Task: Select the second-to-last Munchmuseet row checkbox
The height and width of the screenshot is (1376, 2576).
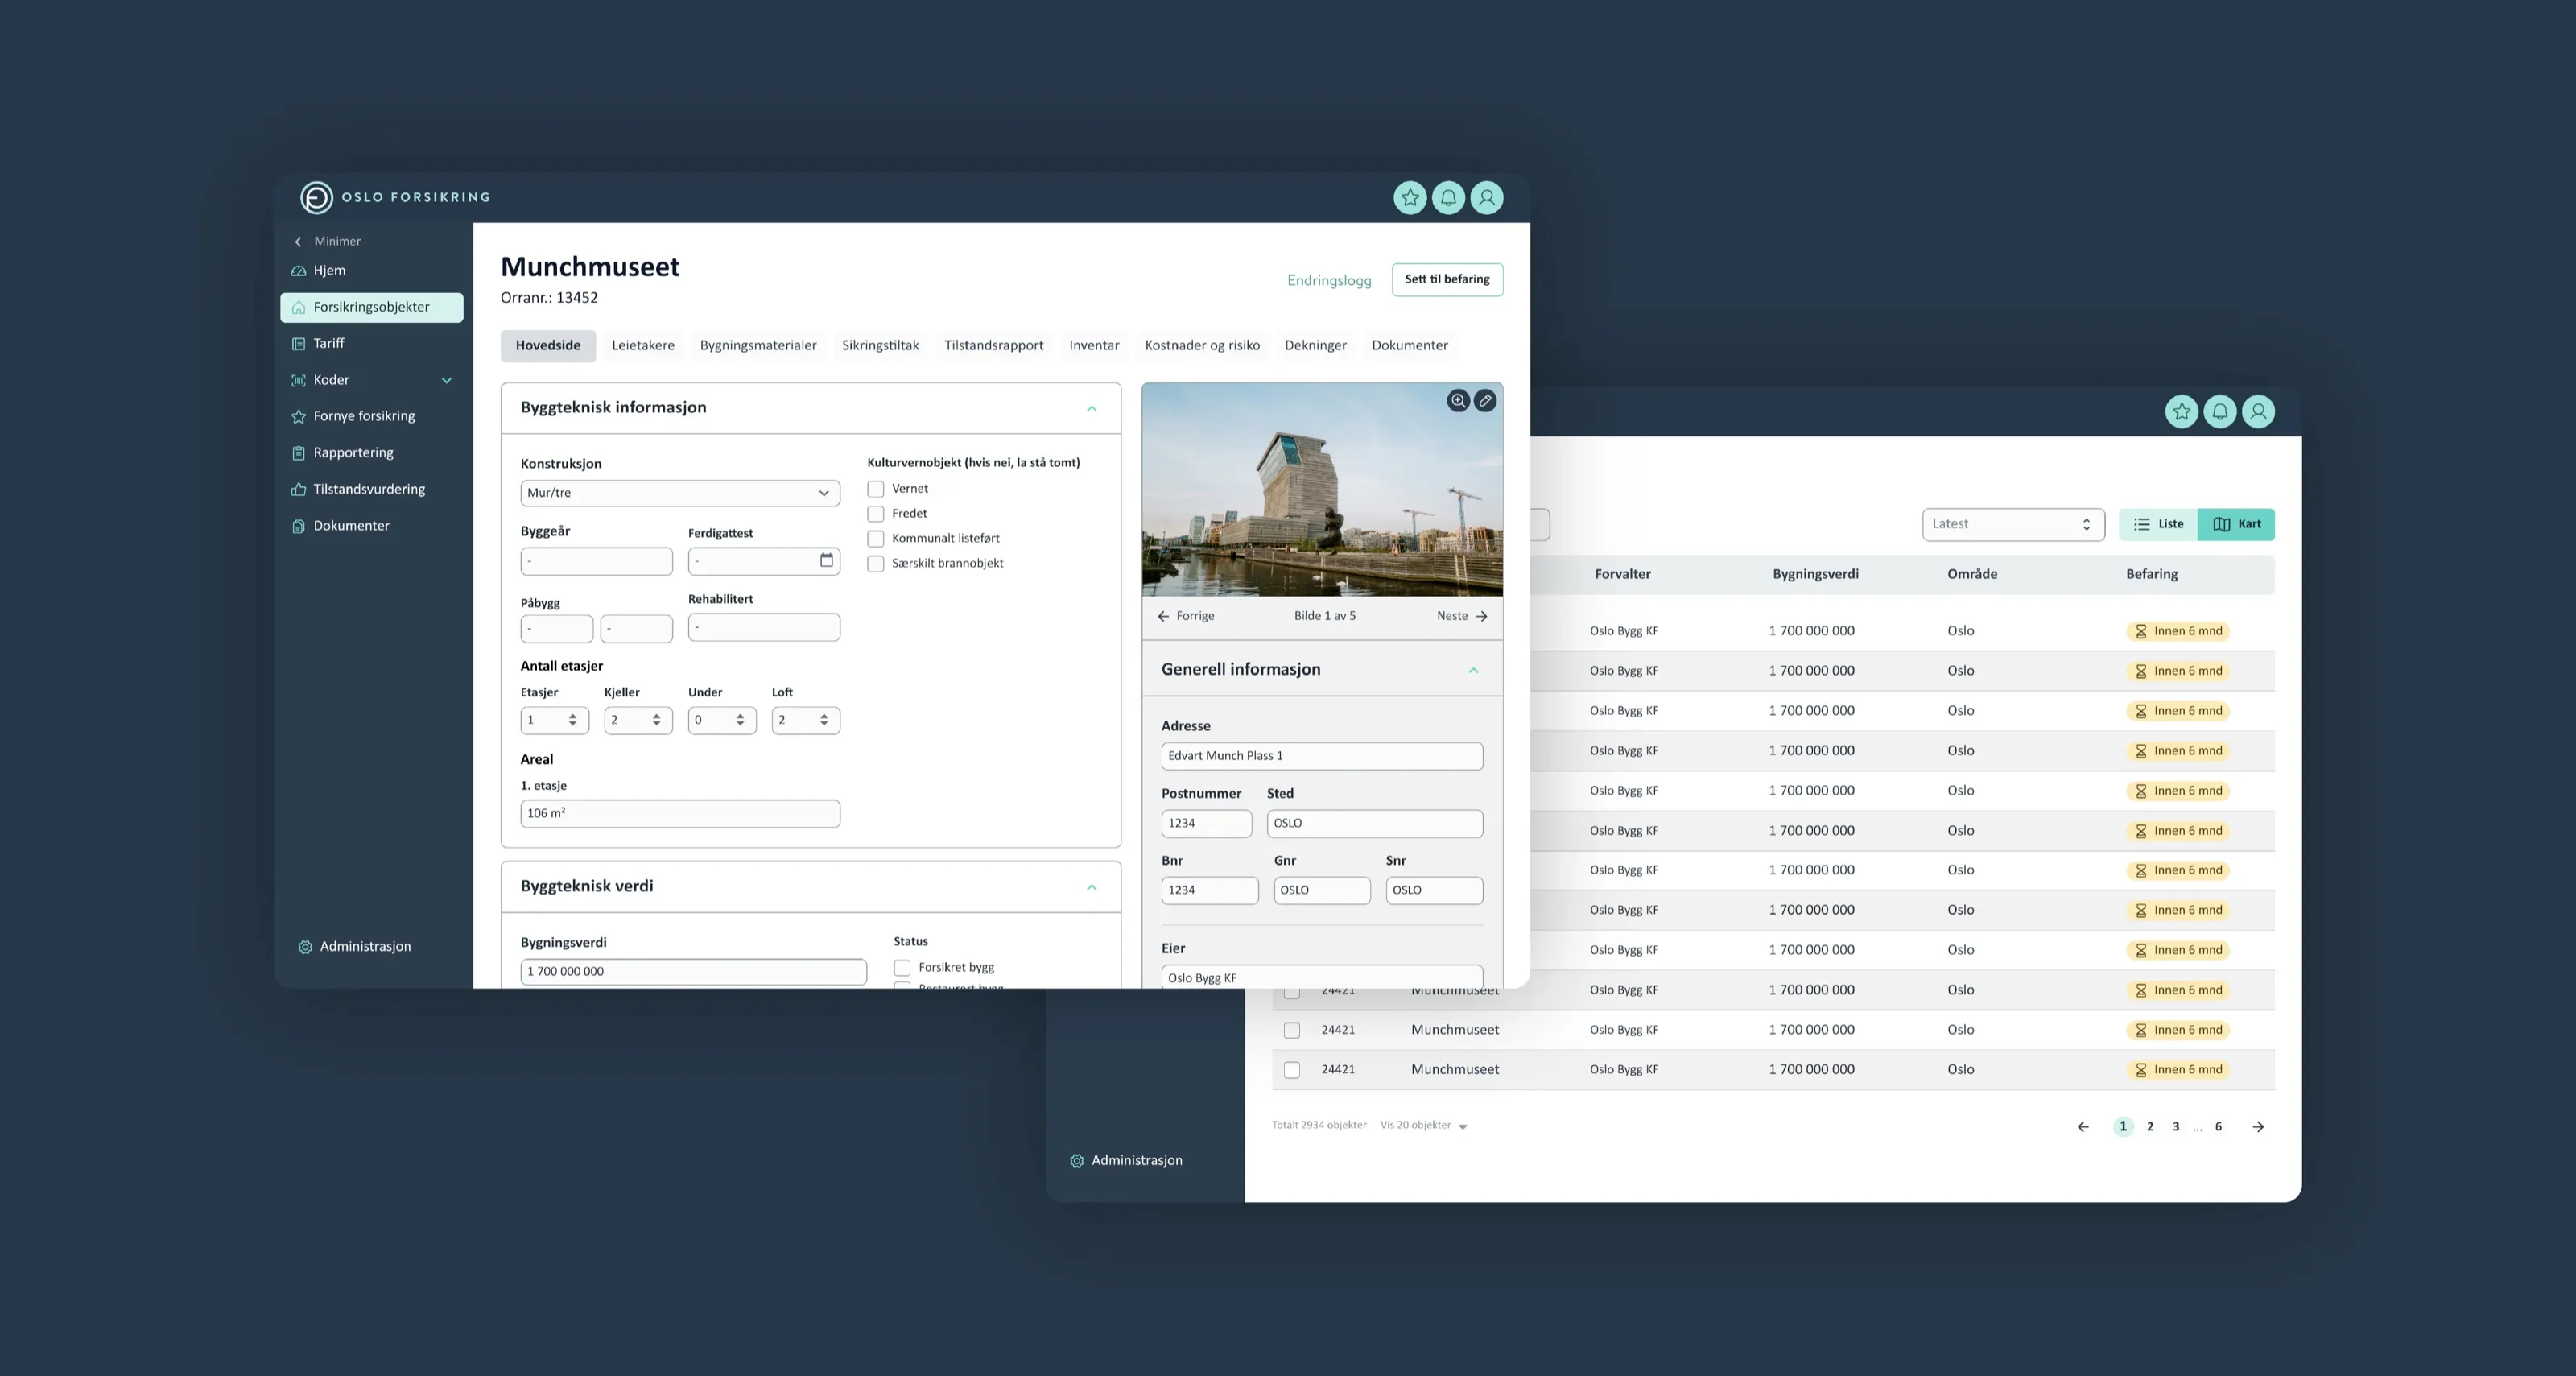Action: 1292,1030
